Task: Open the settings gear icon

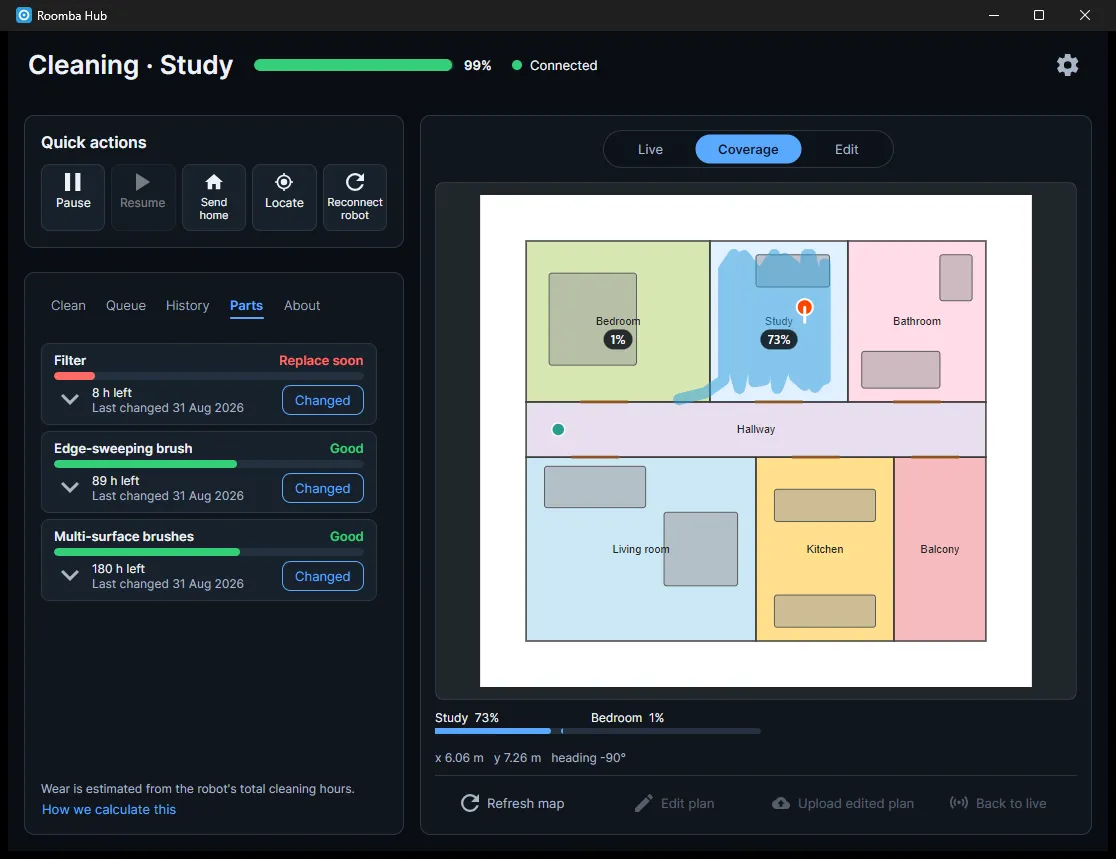Action: point(1067,65)
